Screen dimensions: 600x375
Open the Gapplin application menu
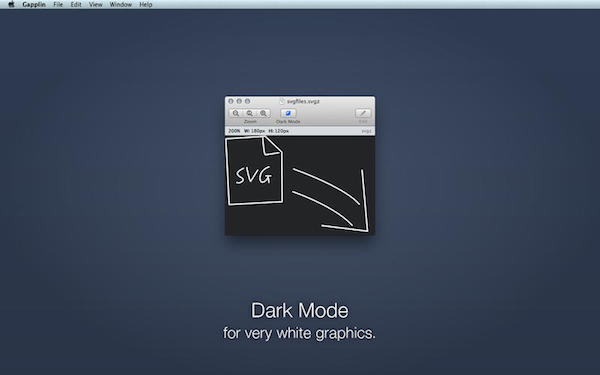pos(34,5)
